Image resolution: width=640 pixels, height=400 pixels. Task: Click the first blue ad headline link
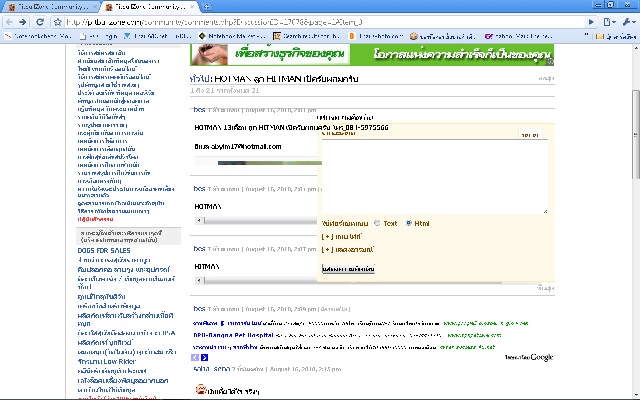point(227,323)
